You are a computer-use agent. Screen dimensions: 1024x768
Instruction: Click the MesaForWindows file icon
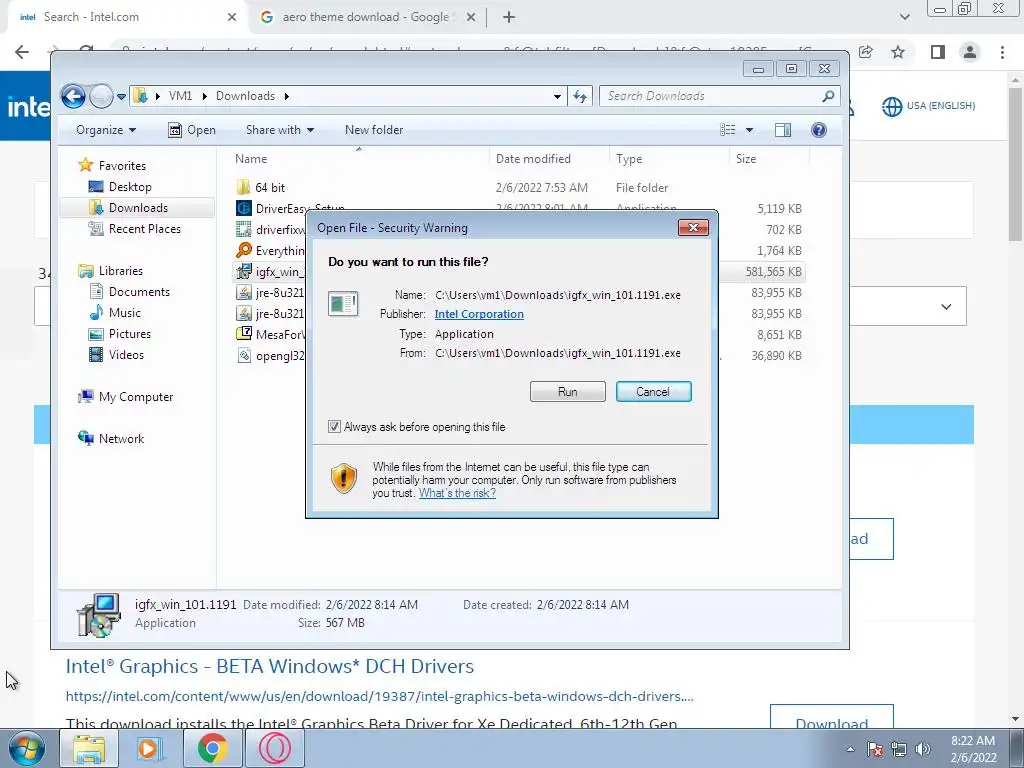244,334
